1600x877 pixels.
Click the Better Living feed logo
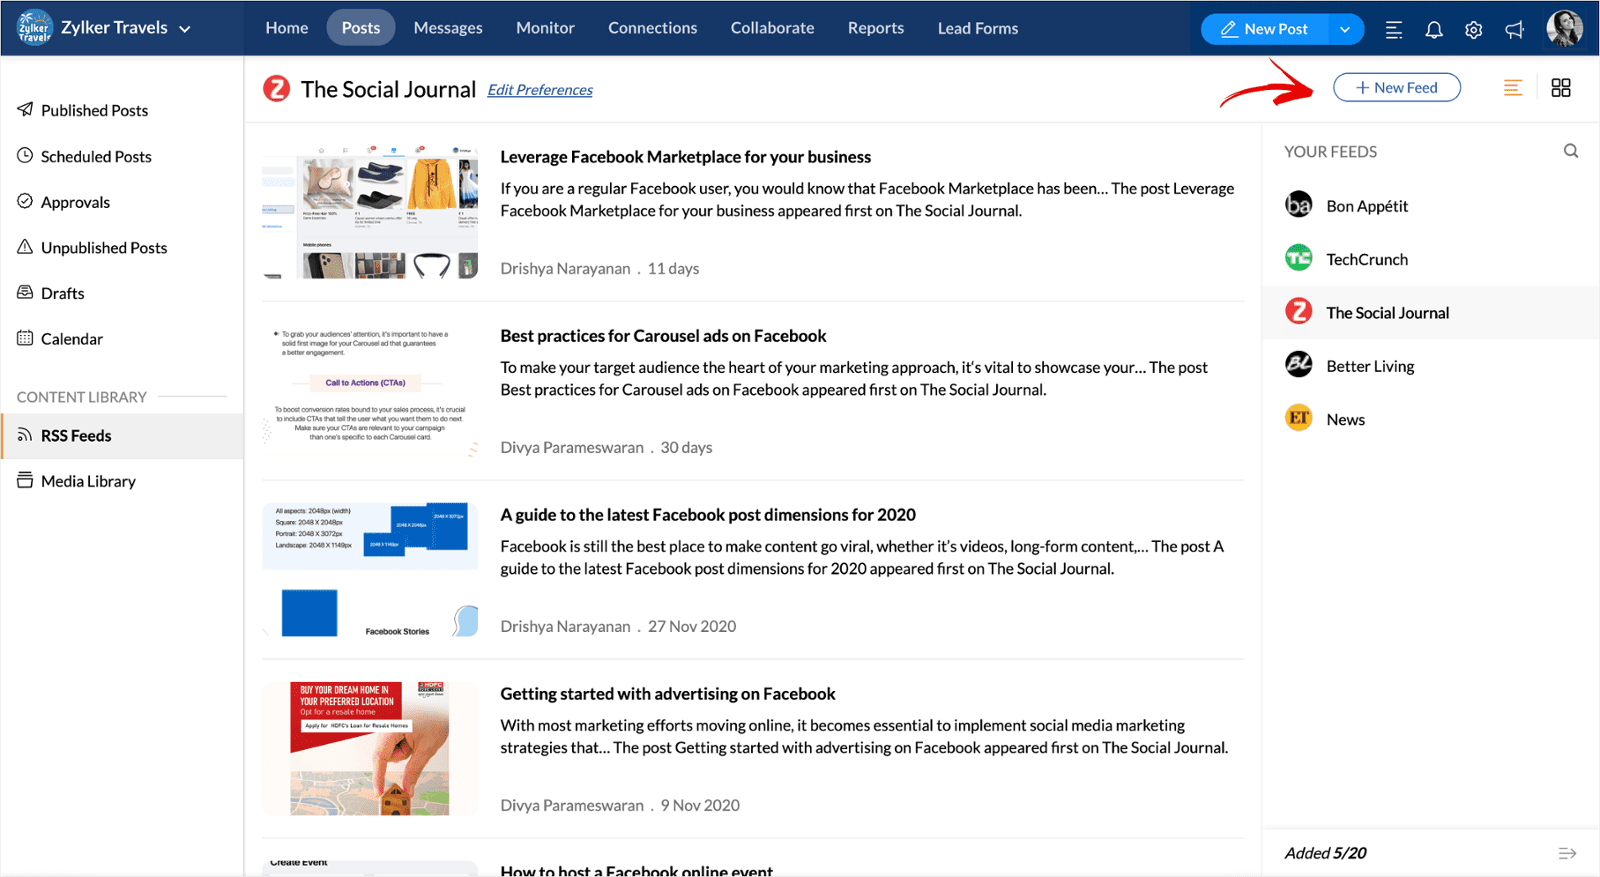point(1299,365)
